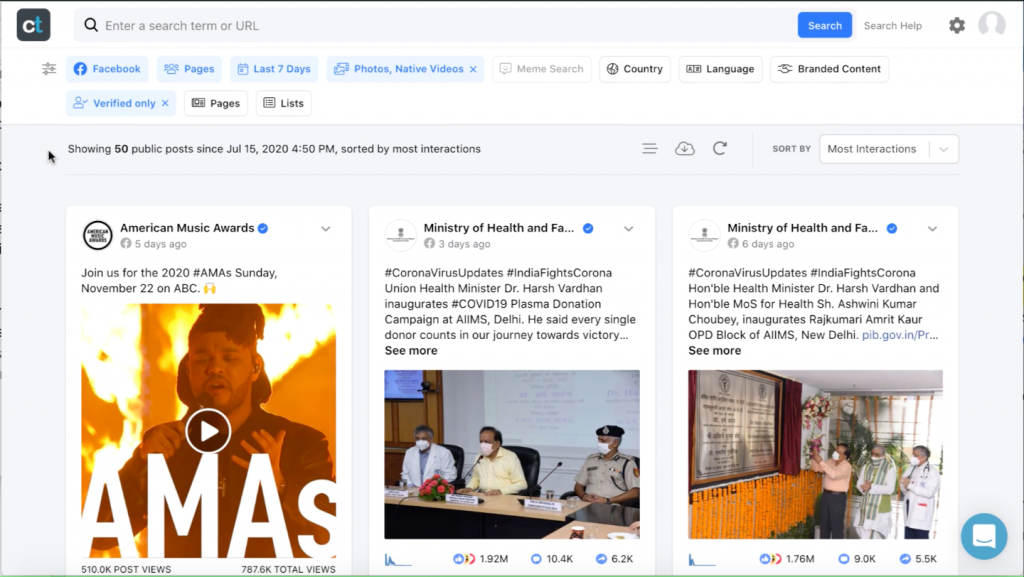This screenshot has width=1024, height=577.
Task: Open the Facebook platform filter
Action: click(x=107, y=69)
